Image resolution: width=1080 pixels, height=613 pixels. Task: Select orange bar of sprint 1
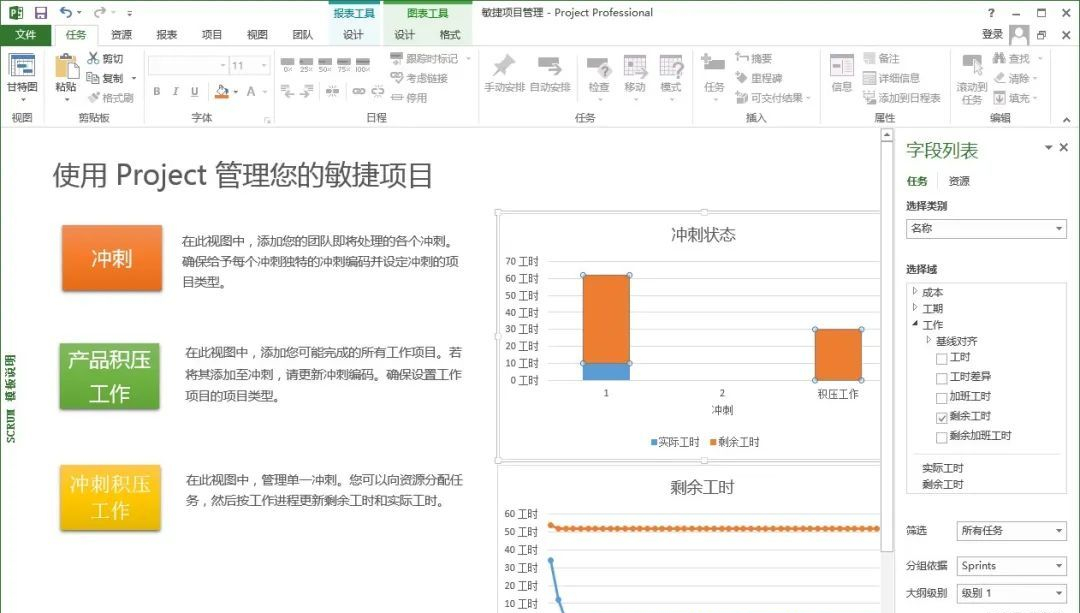coord(606,319)
